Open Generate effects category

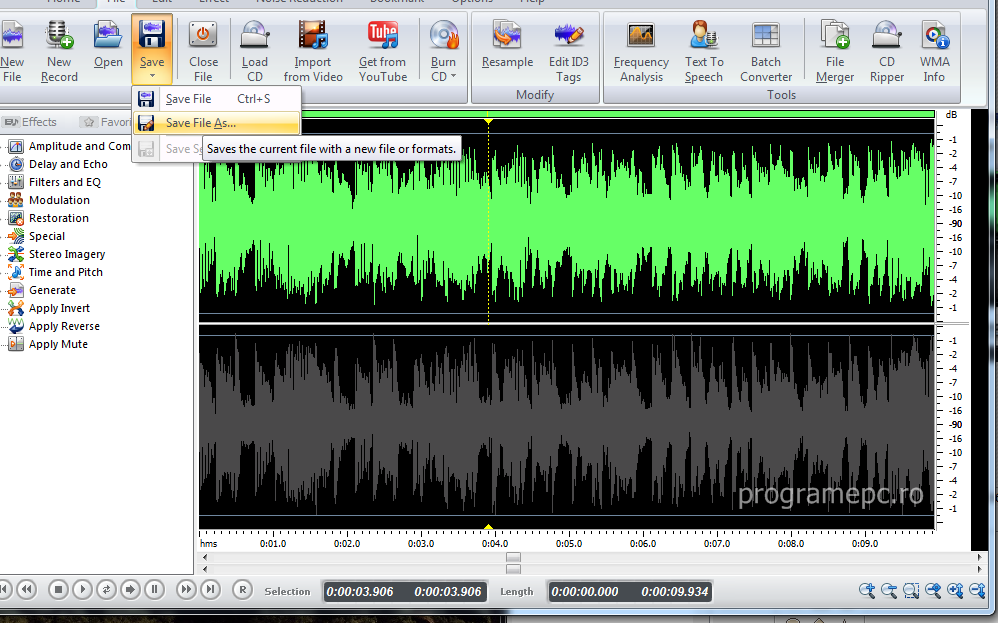click(42, 290)
